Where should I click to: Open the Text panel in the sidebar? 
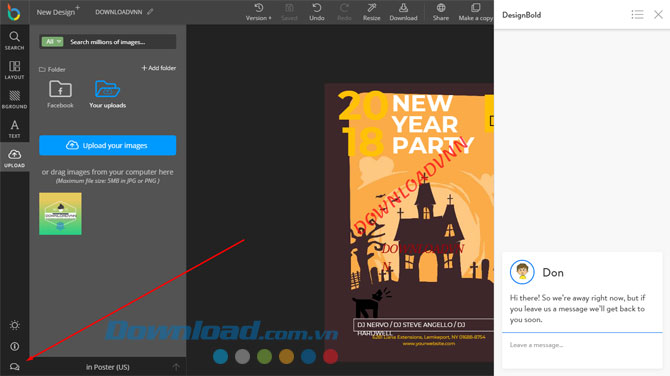(x=15, y=129)
